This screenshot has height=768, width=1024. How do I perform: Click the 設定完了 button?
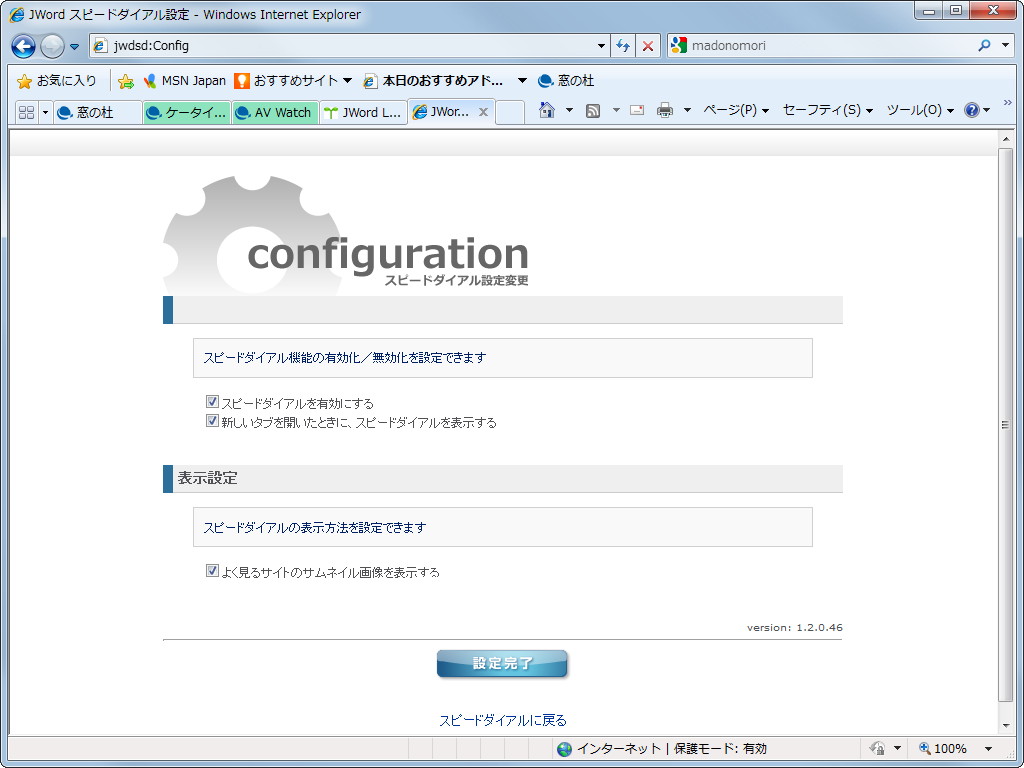coord(502,664)
